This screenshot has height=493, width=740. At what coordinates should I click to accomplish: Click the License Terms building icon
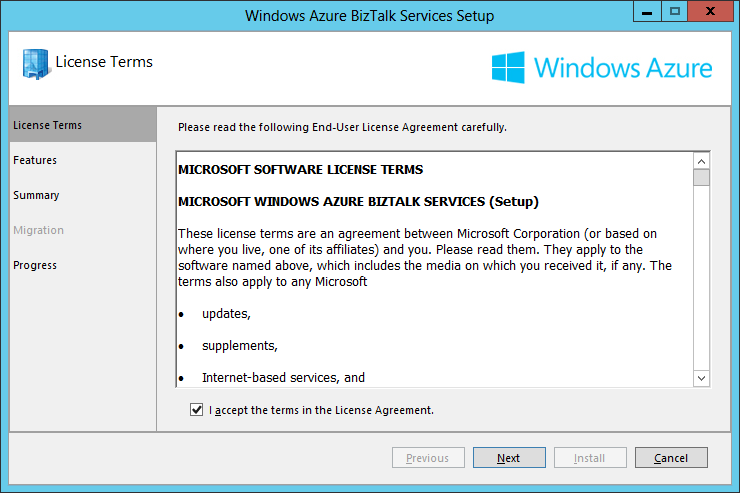click(36, 63)
